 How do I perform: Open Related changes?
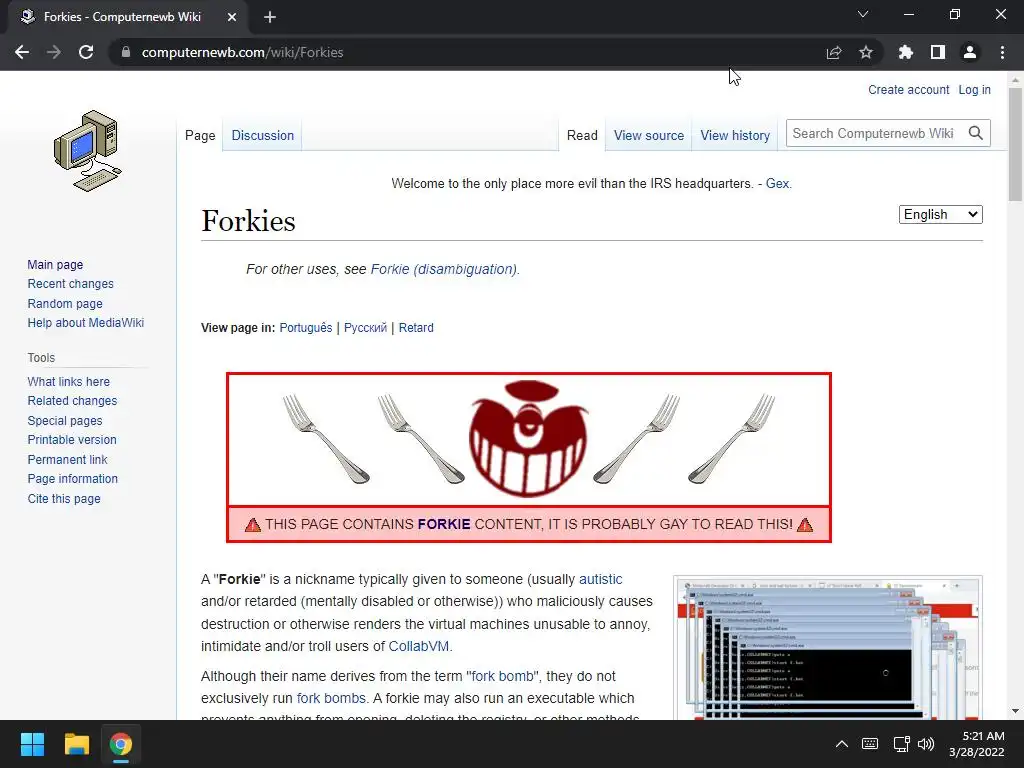coord(72,401)
